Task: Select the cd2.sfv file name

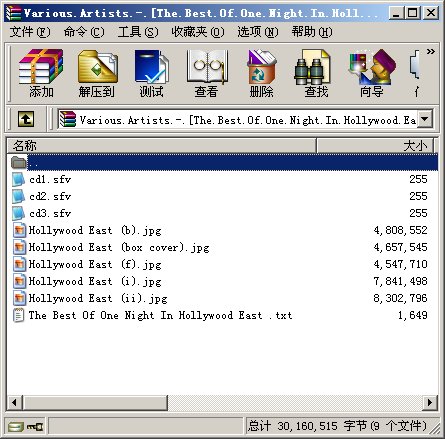Action: pyautogui.click(x=50, y=196)
